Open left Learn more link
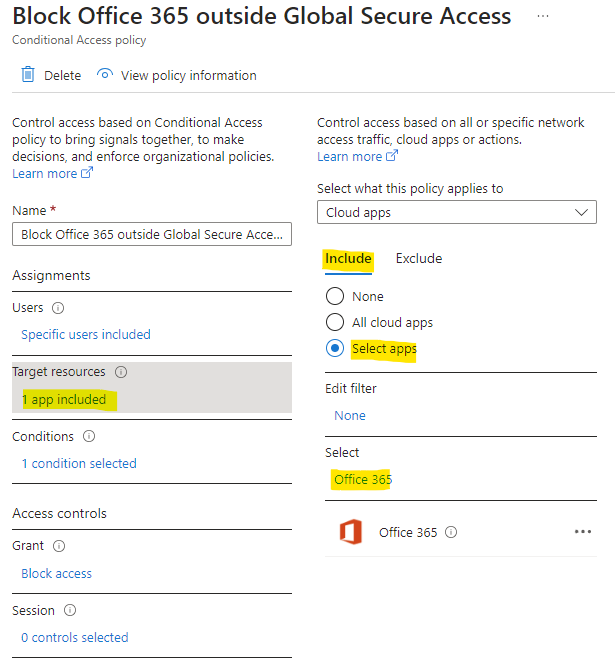615x664 pixels. click(44, 174)
